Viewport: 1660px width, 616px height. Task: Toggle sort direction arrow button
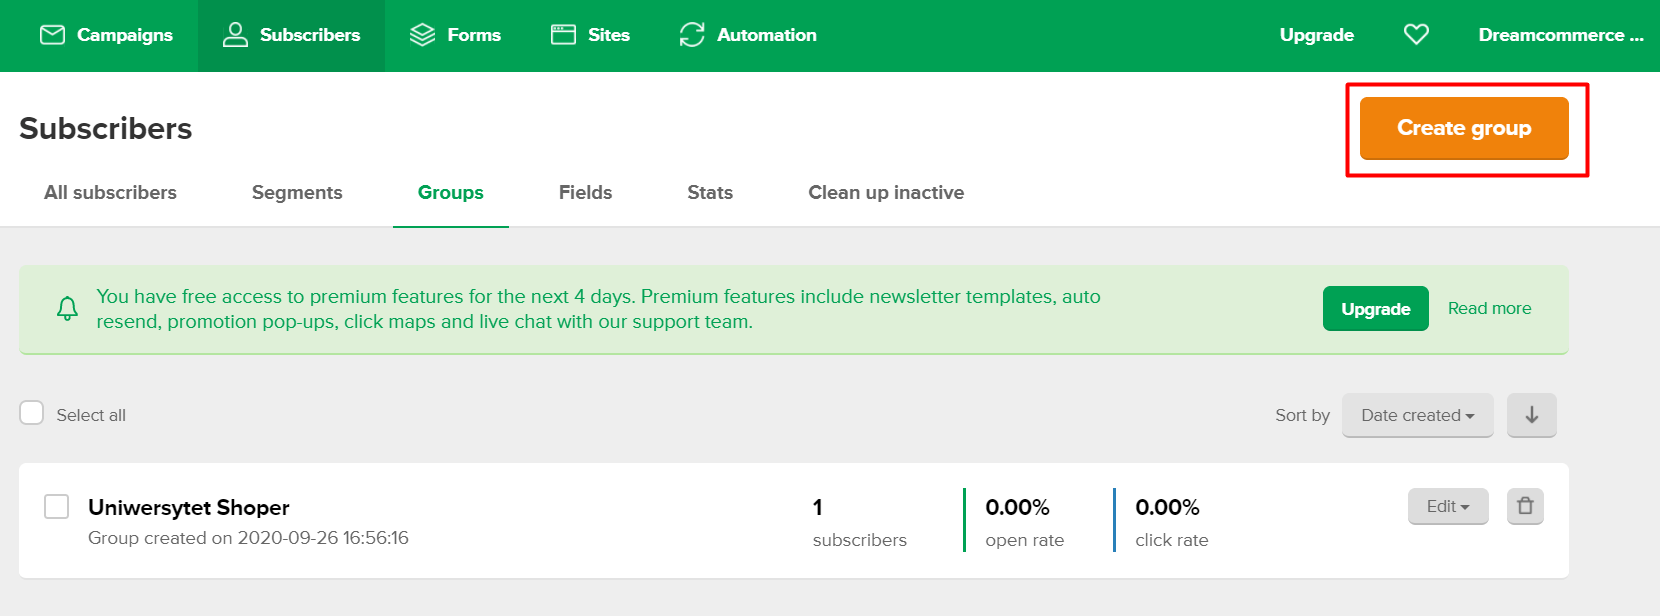[x=1531, y=415]
